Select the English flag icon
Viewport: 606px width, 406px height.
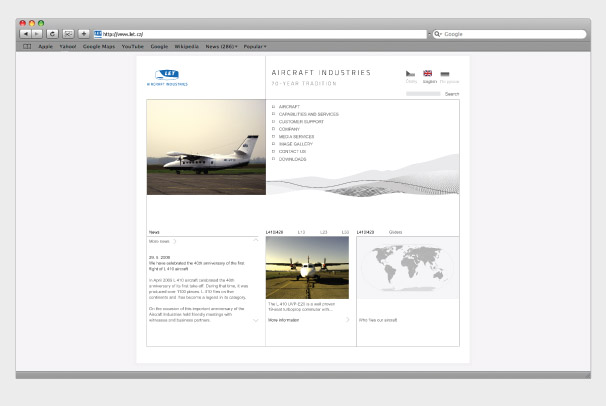428,74
